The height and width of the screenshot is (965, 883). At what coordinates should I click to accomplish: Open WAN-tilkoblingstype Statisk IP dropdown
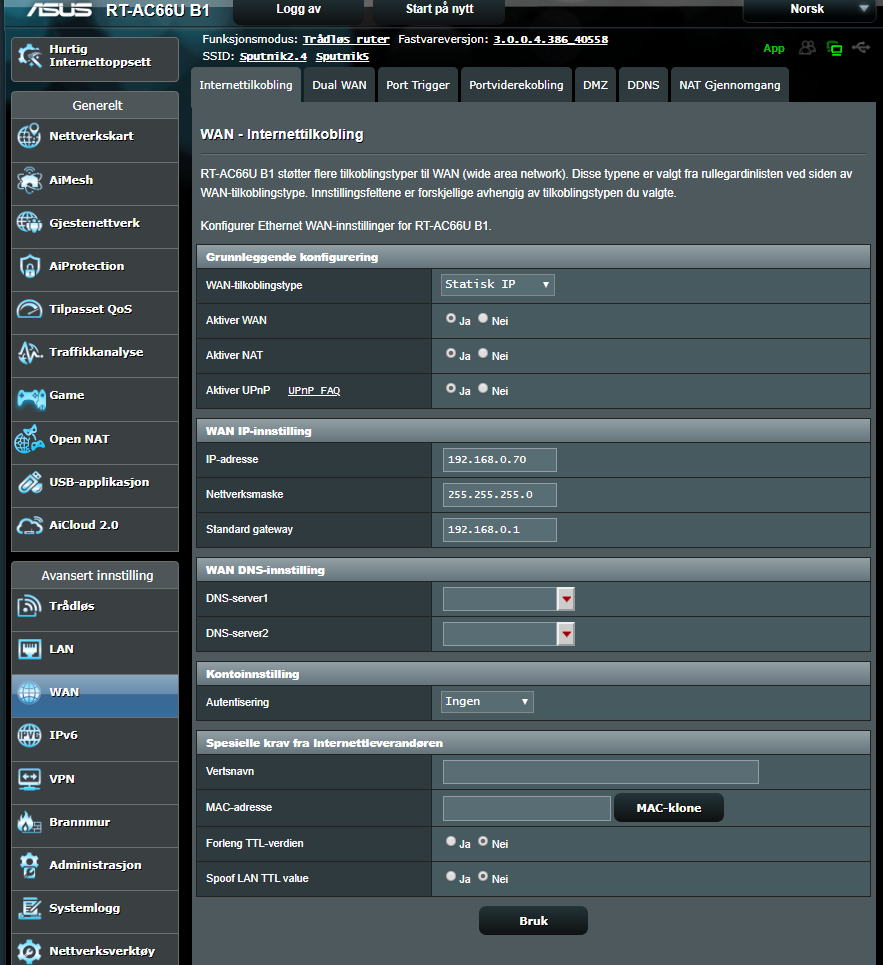point(497,284)
